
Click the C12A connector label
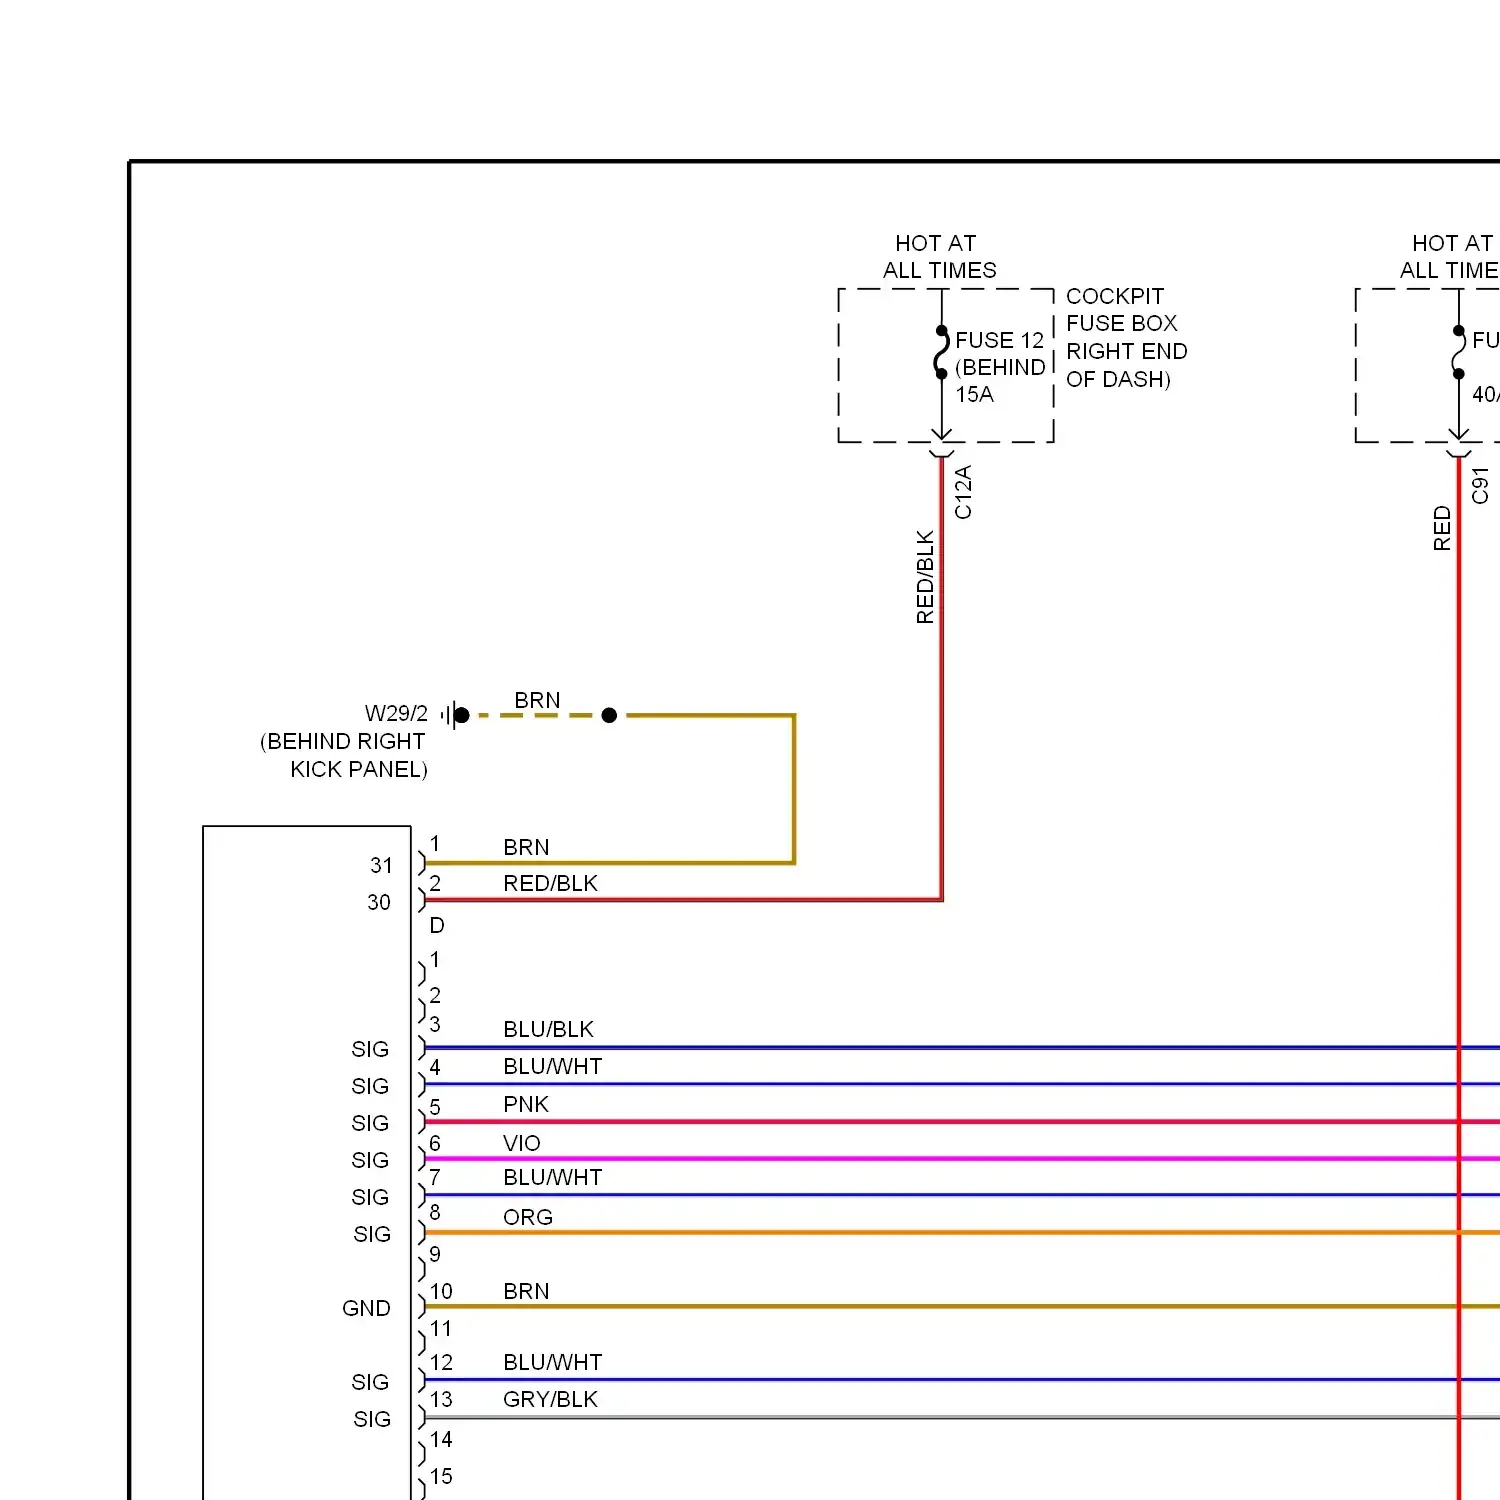point(963,492)
